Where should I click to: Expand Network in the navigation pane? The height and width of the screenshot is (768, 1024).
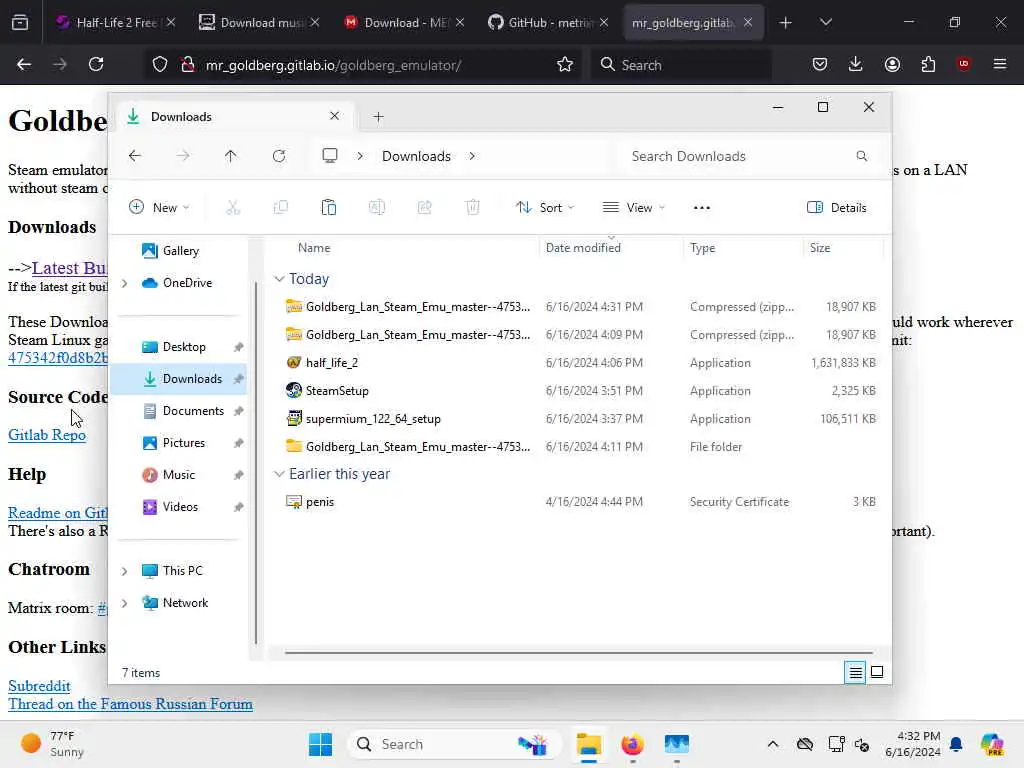[x=125, y=603]
